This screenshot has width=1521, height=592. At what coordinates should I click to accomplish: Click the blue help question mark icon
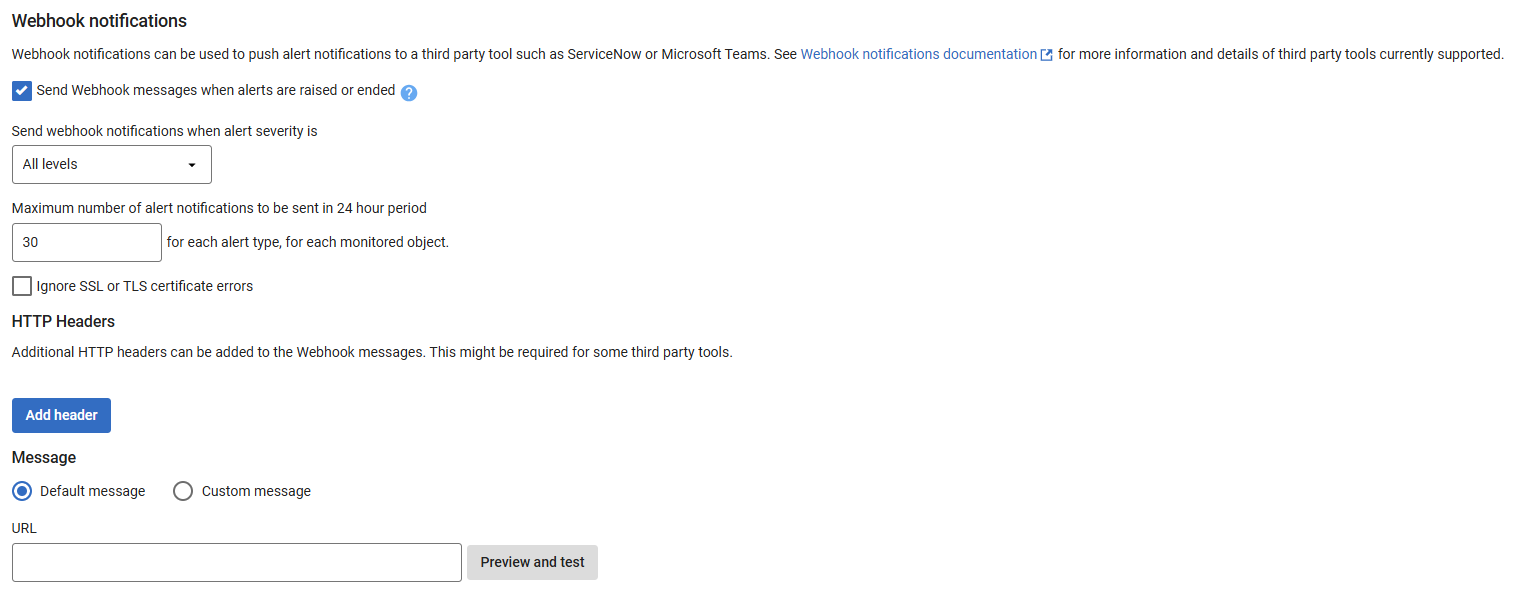[408, 92]
